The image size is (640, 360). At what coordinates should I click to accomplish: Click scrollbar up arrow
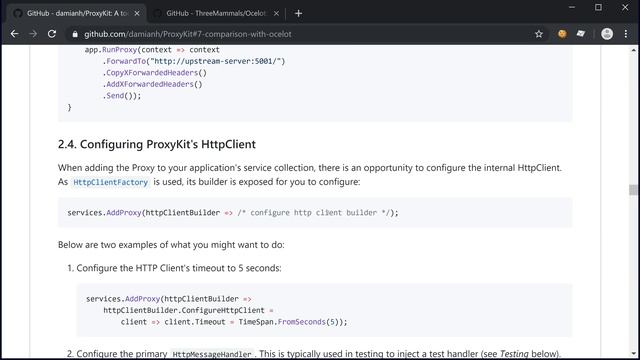(x=633, y=50)
